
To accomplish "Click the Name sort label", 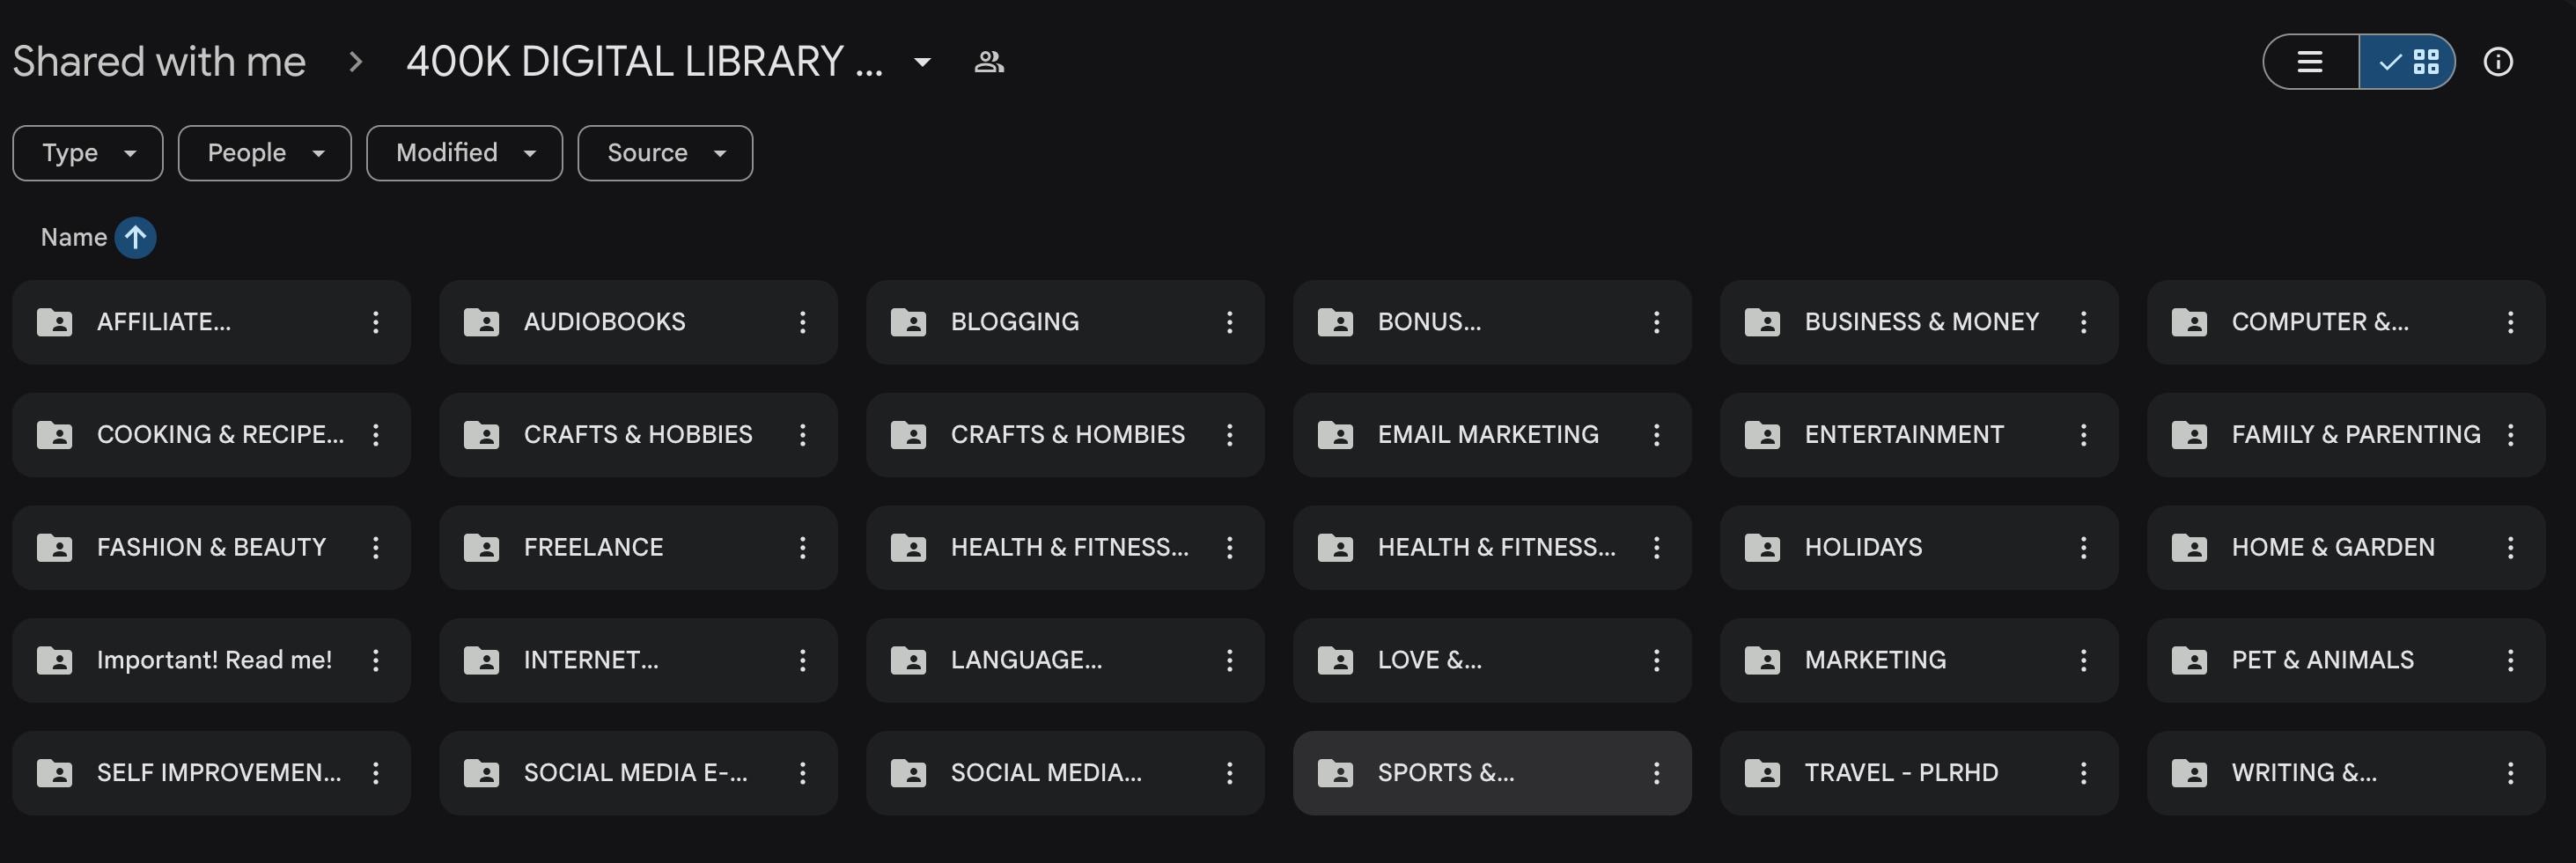I will coord(73,238).
